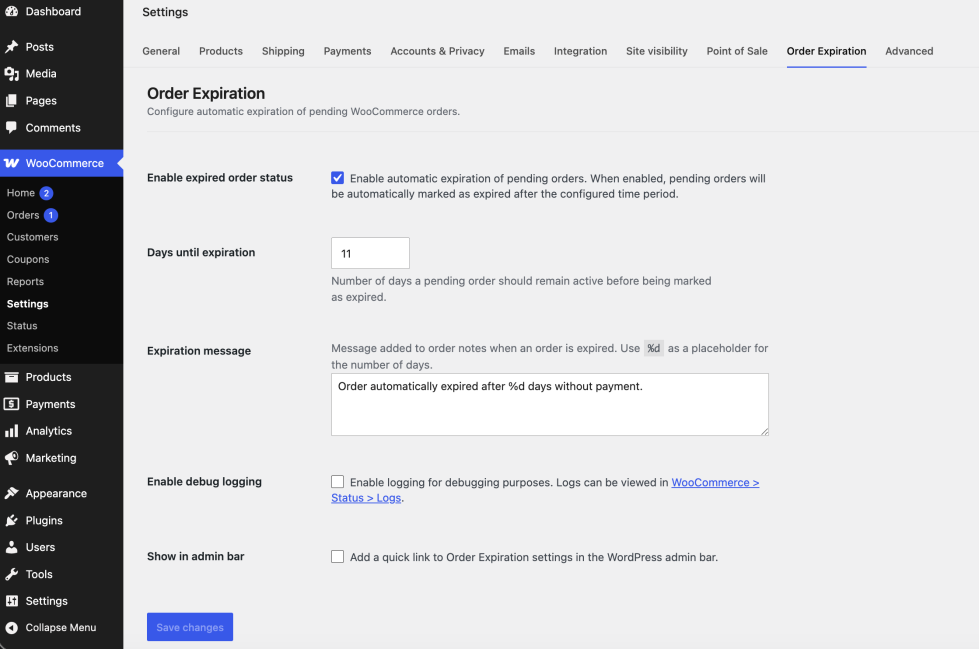Click the Home badge showing 2
The width and height of the screenshot is (979, 649).
46,193
